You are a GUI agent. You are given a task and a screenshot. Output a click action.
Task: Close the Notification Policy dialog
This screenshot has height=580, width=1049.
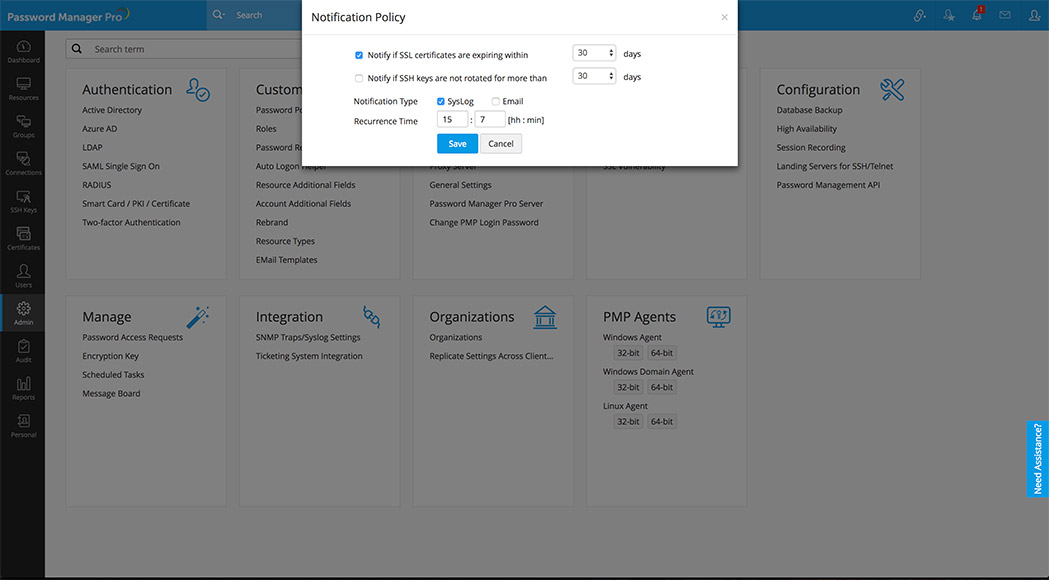tap(725, 17)
